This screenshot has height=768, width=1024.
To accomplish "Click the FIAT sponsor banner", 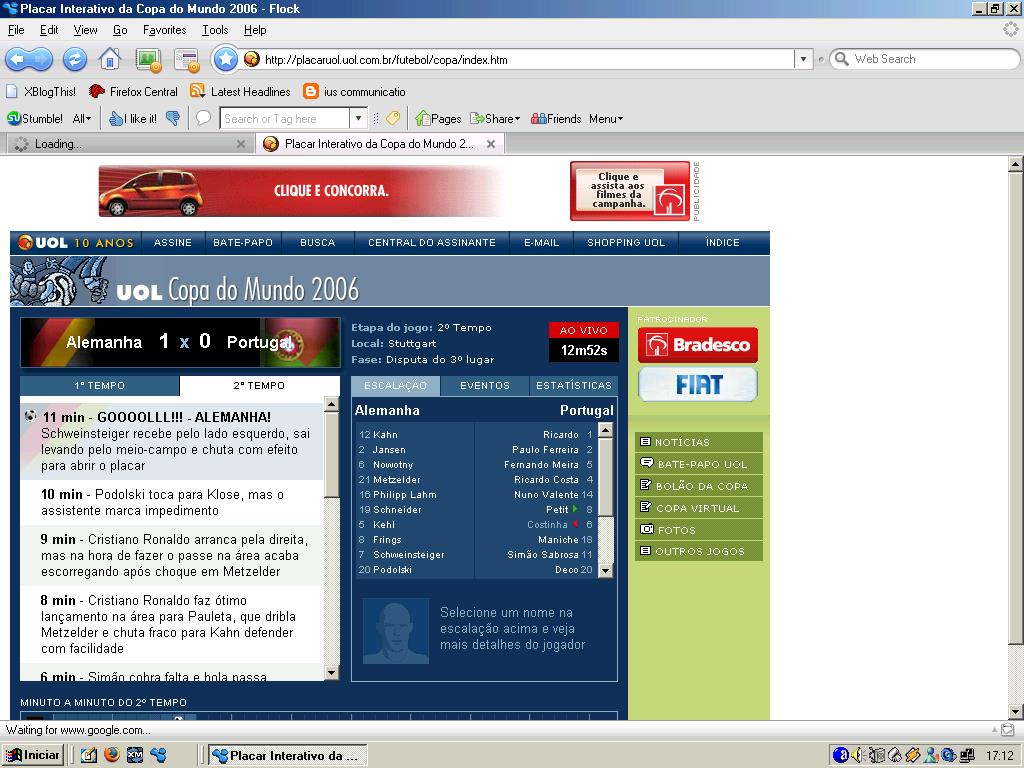I will click(x=698, y=385).
